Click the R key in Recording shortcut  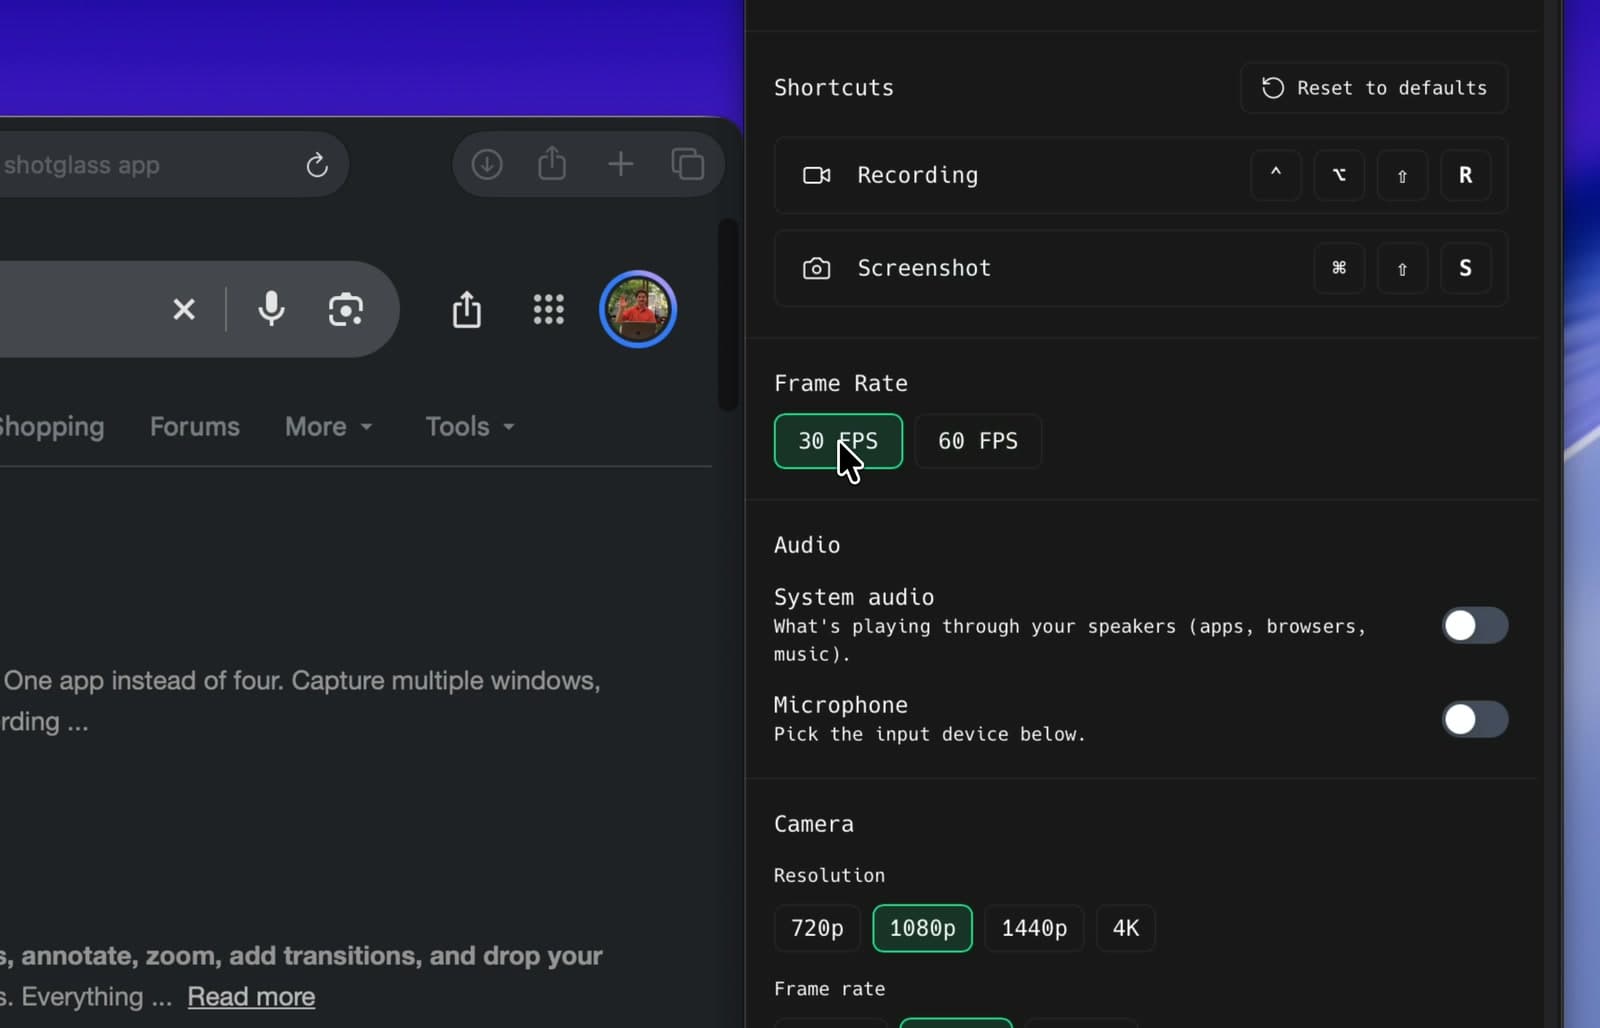(x=1465, y=175)
